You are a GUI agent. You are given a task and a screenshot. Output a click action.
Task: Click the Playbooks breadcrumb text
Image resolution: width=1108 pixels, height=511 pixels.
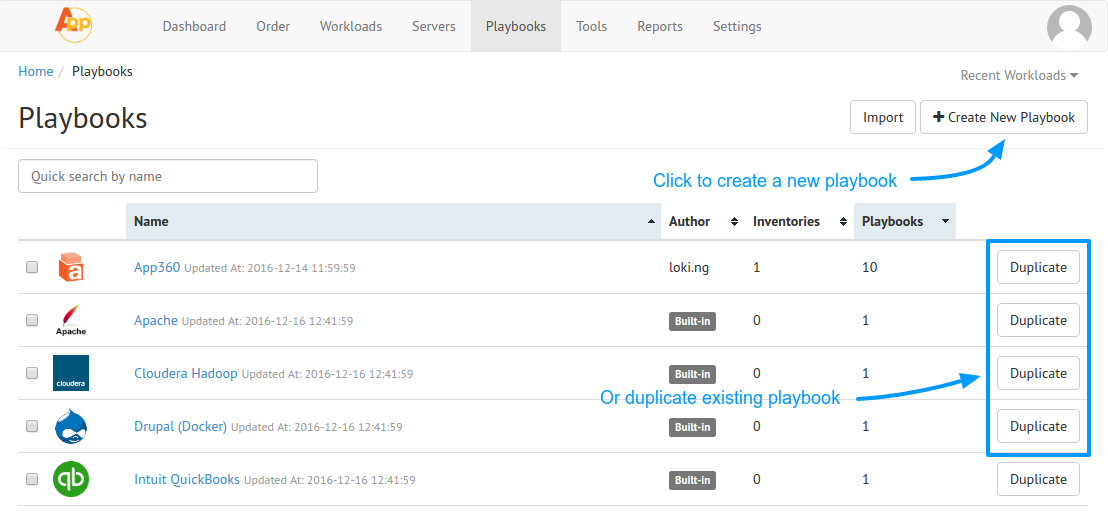click(102, 71)
